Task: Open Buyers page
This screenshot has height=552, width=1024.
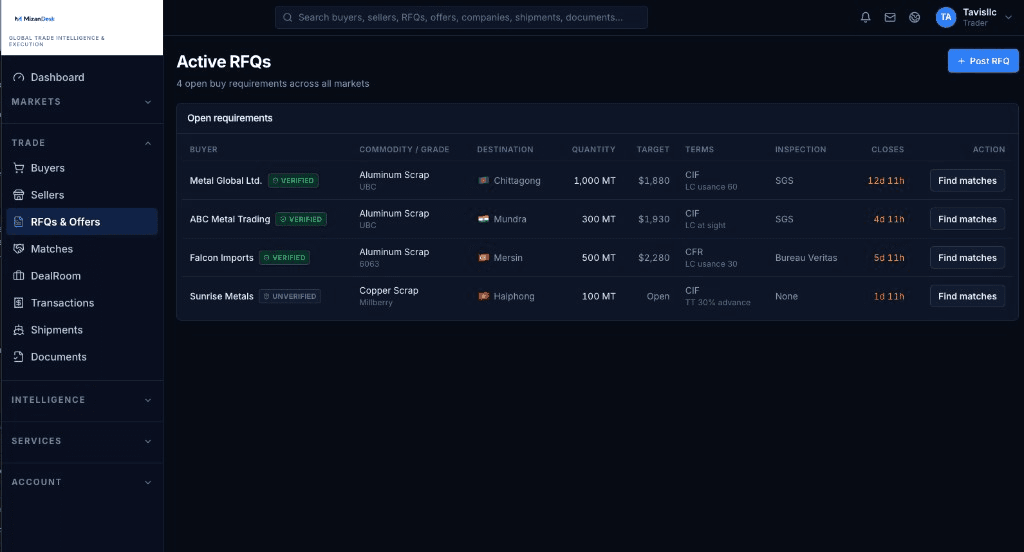Action: coord(82,168)
